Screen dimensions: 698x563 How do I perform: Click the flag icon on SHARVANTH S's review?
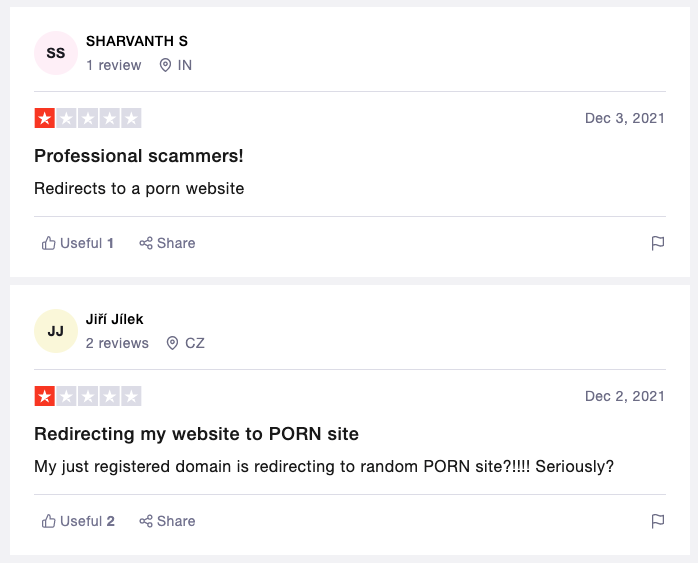(x=657, y=243)
